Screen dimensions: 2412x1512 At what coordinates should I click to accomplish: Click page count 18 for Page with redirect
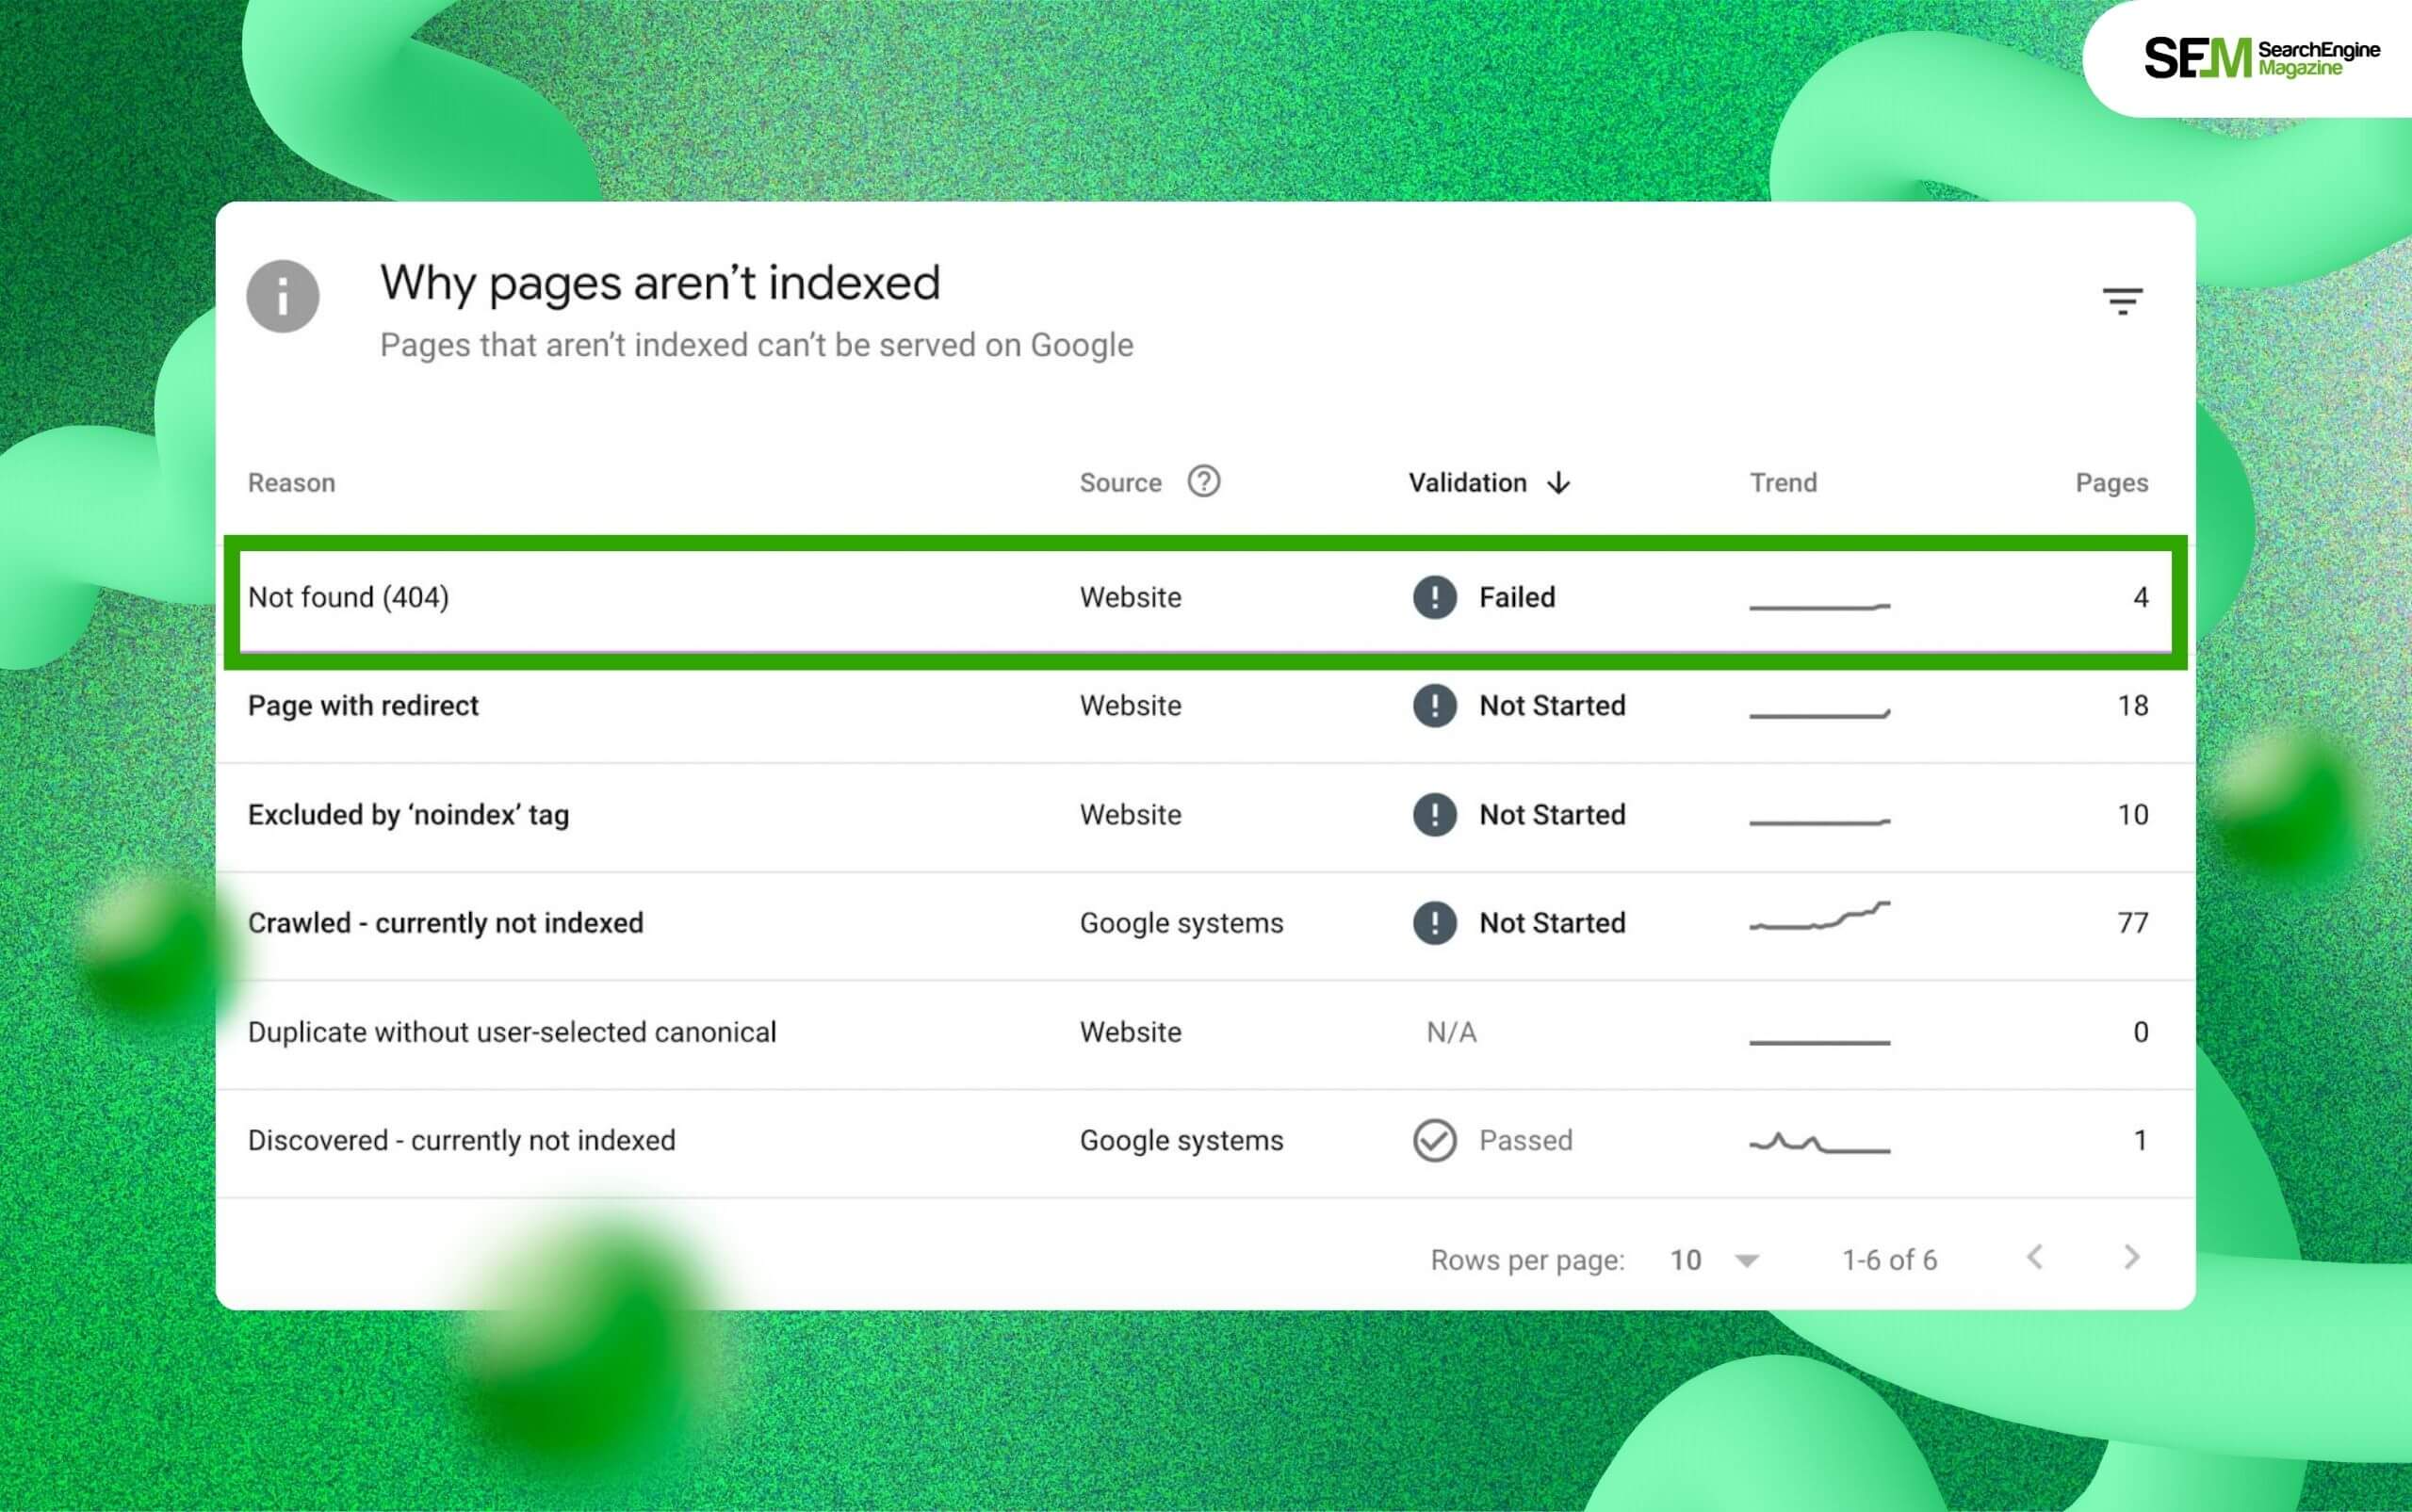[x=2132, y=705]
